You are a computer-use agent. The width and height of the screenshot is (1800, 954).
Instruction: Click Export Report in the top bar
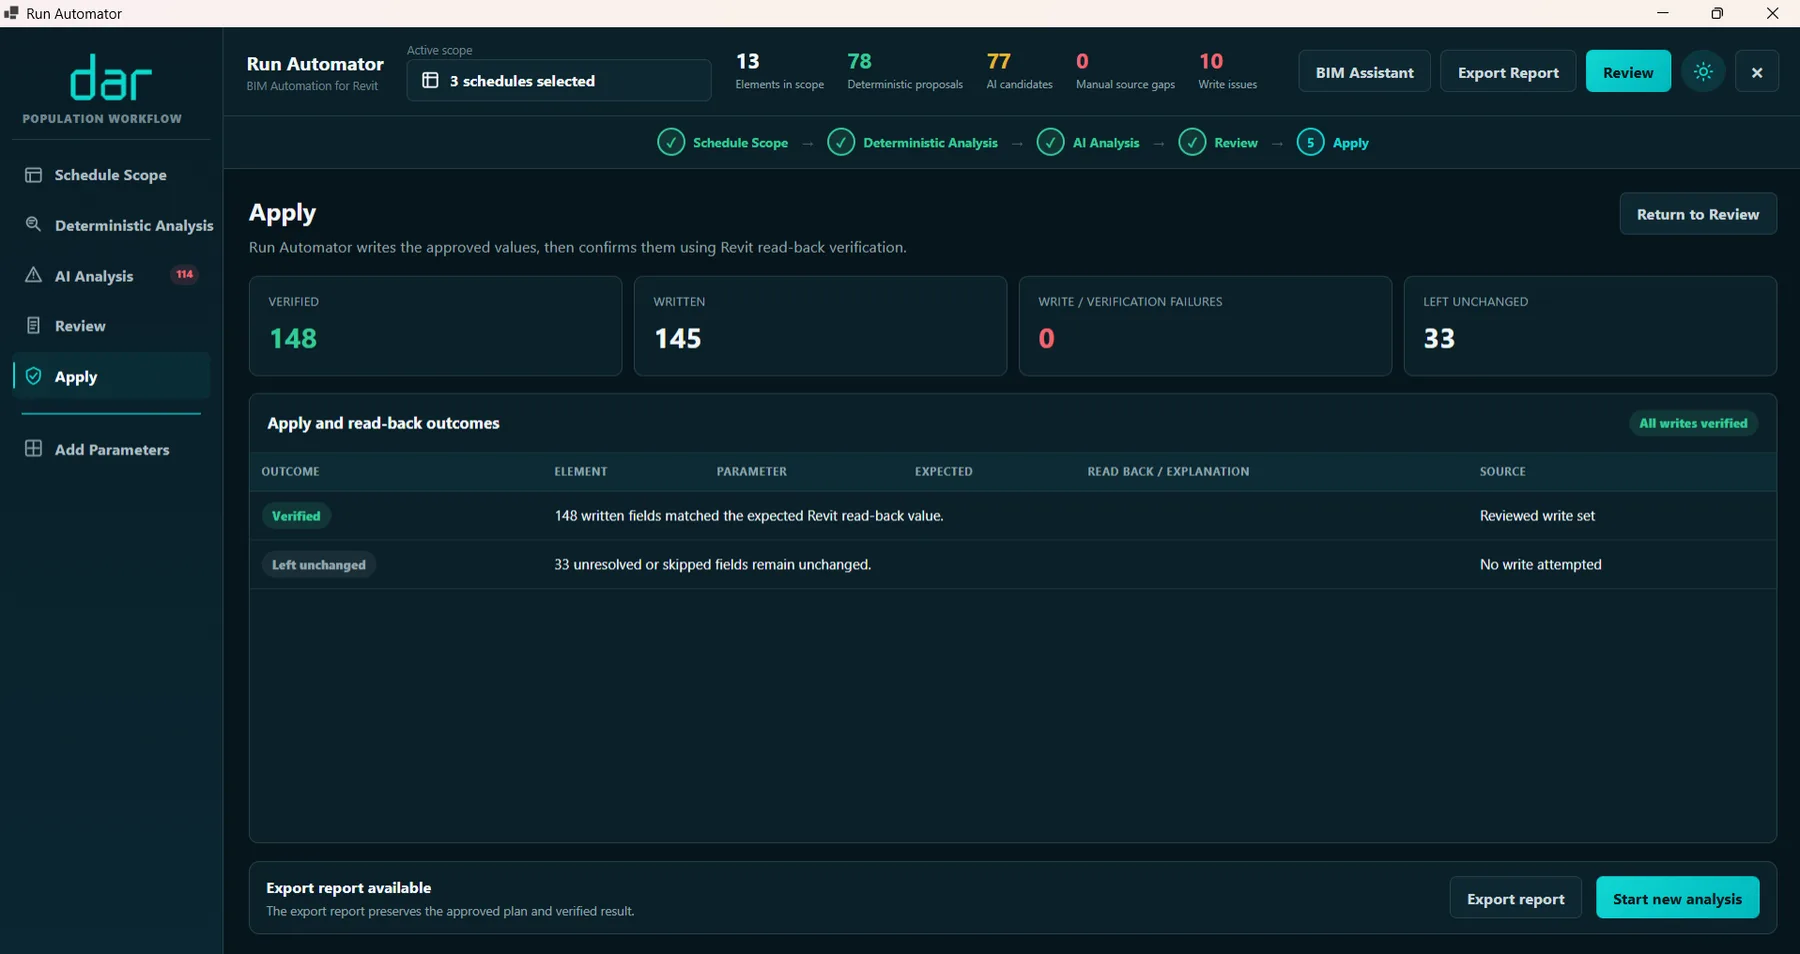[1508, 72]
